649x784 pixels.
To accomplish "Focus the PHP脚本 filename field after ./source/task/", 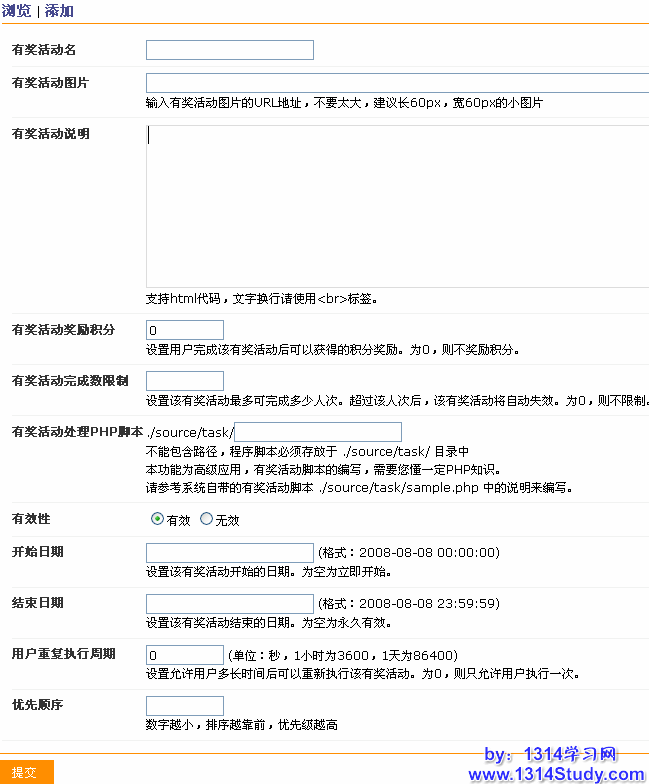I will 318,432.
